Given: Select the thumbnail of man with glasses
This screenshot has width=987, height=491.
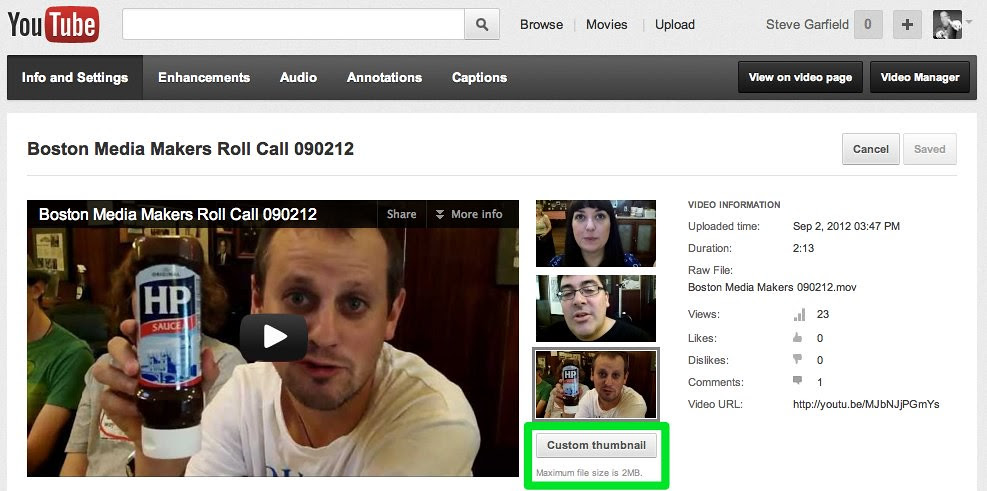Looking at the screenshot, I should (595, 308).
